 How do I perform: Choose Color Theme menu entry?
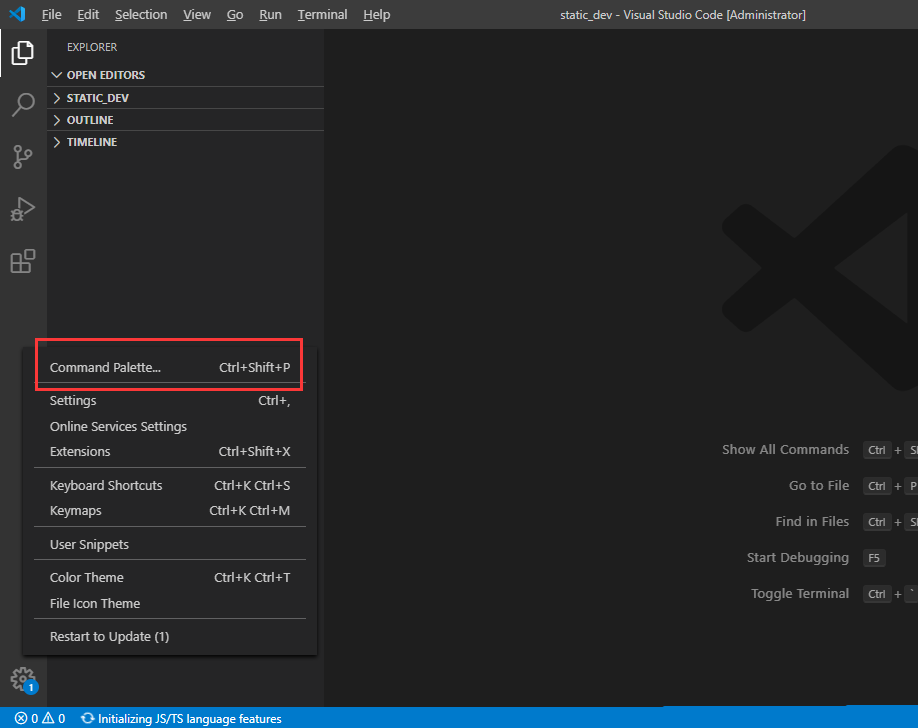pyautogui.click(x=170, y=577)
